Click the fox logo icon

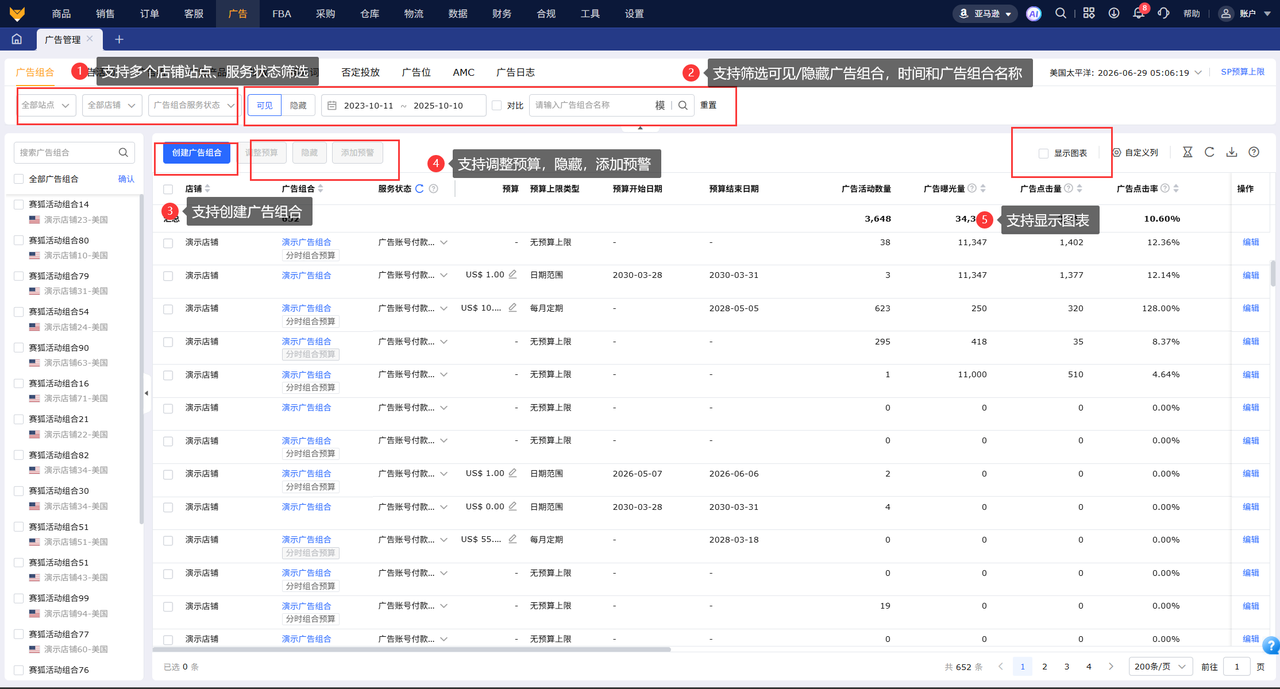click(x=19, y=13)
